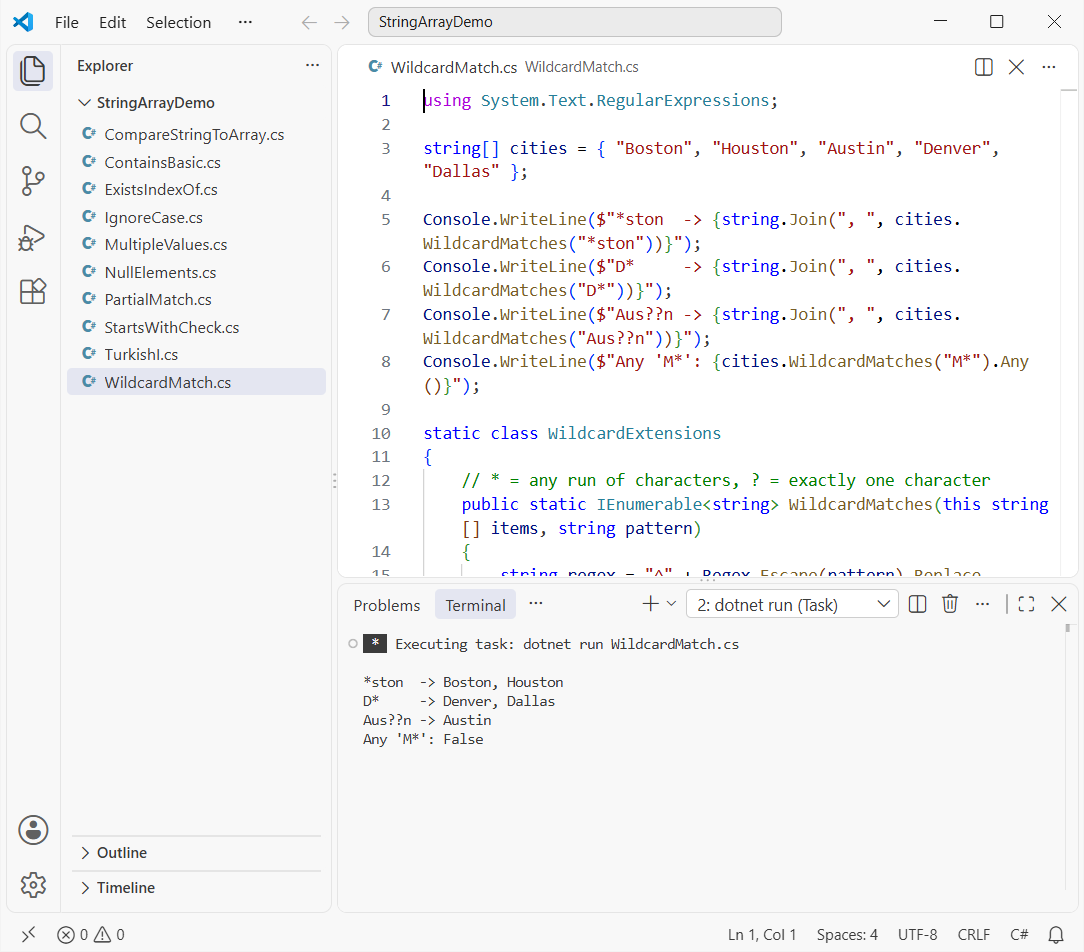Change end of line sequence CRLF

tap(973, 935)
